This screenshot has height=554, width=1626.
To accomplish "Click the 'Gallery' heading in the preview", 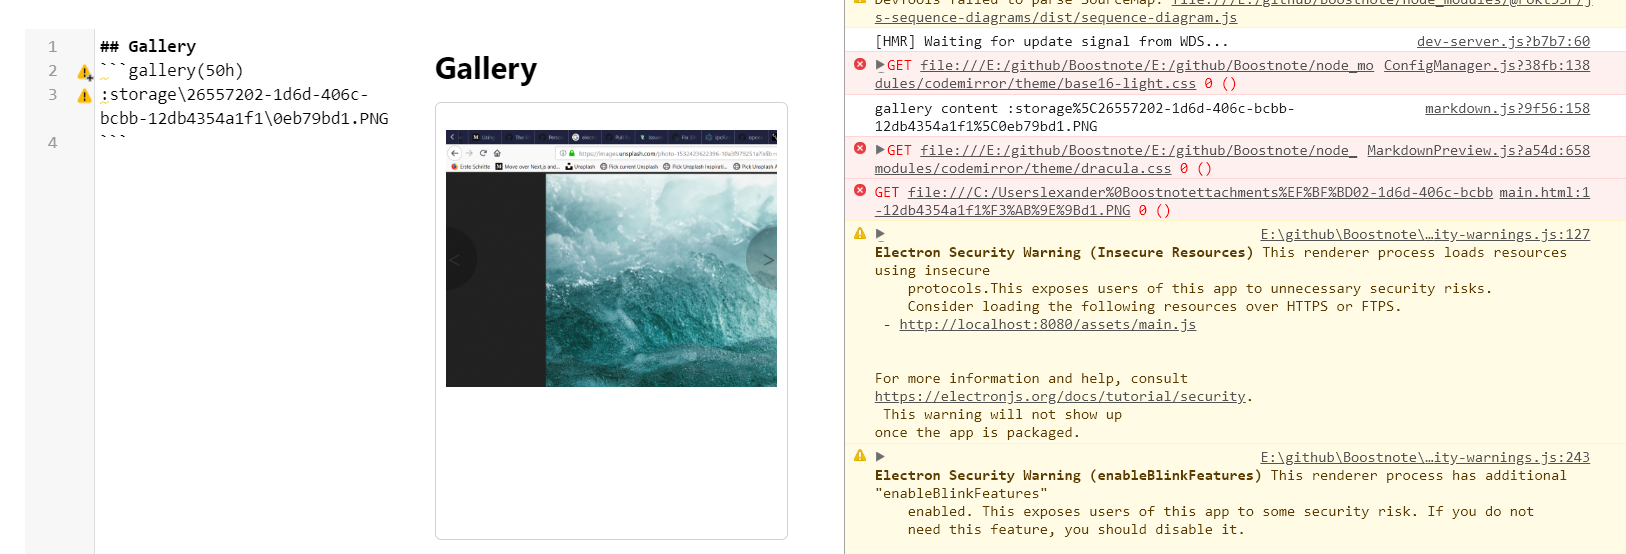I will [486, 68].
